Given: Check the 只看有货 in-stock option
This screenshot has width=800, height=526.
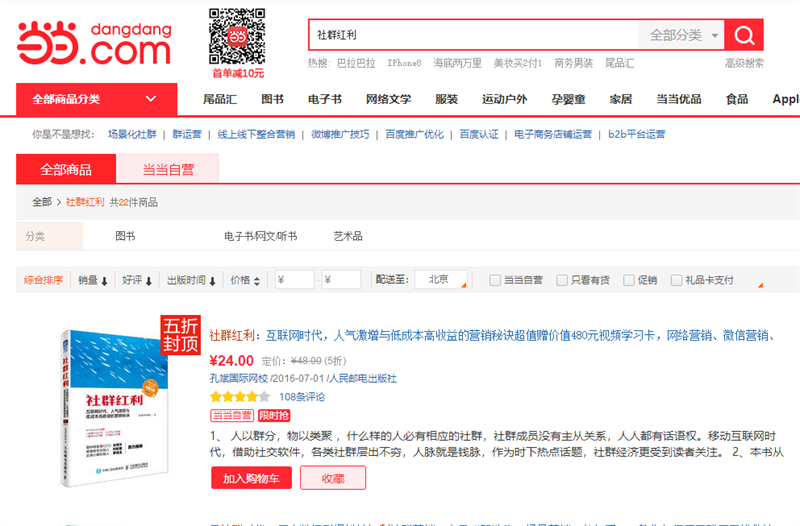Looking at the screenshot, I should pyautogui.click(x=562, y=281).
